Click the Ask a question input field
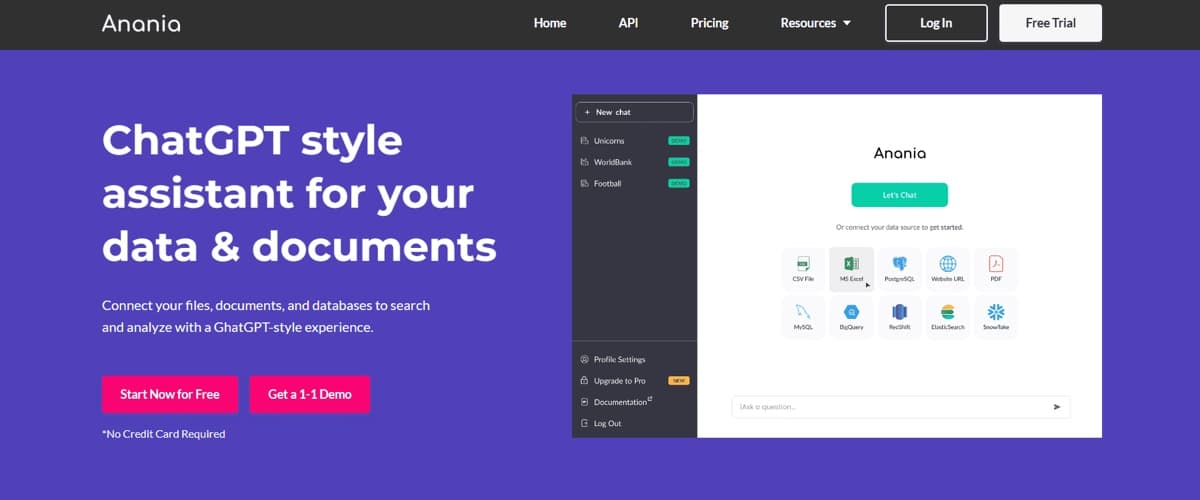 coord(900,407)
